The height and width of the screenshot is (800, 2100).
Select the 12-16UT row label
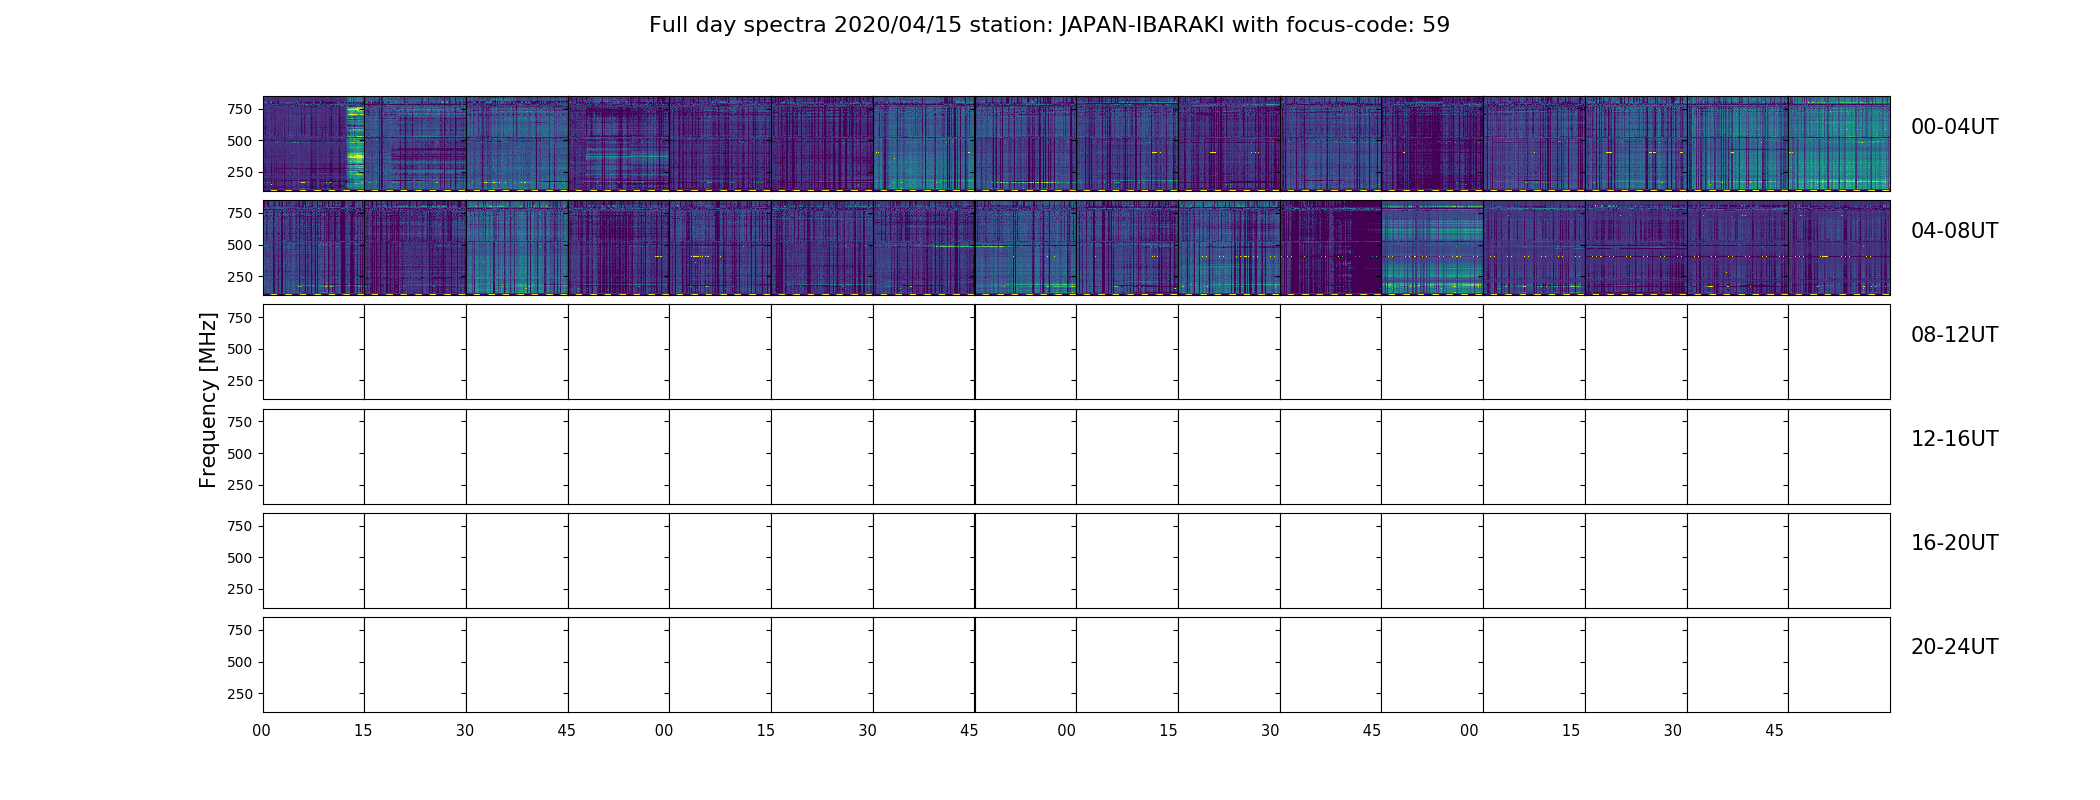pos(1954,439)
